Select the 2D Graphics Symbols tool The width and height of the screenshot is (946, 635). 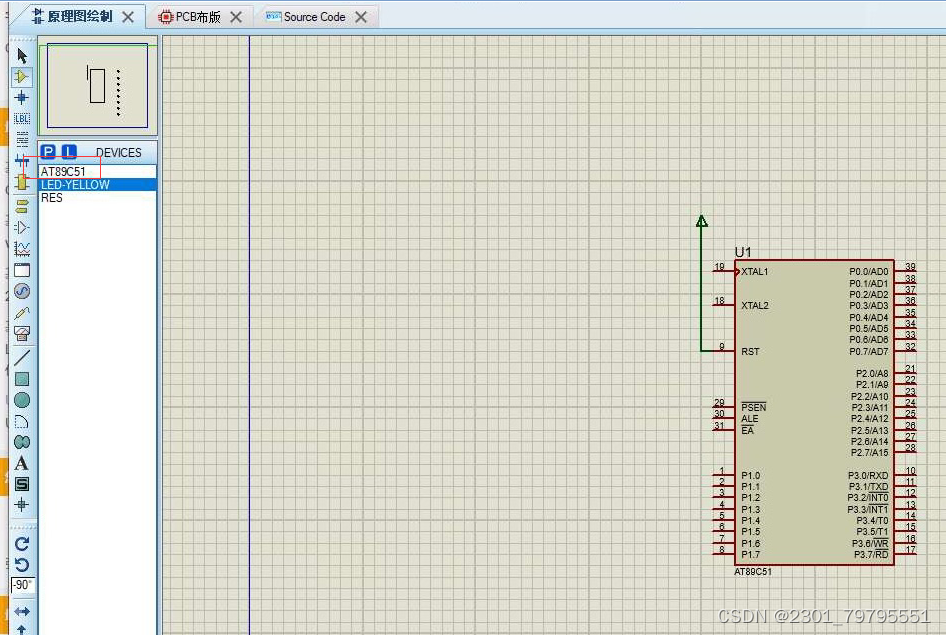pos(22,484)
